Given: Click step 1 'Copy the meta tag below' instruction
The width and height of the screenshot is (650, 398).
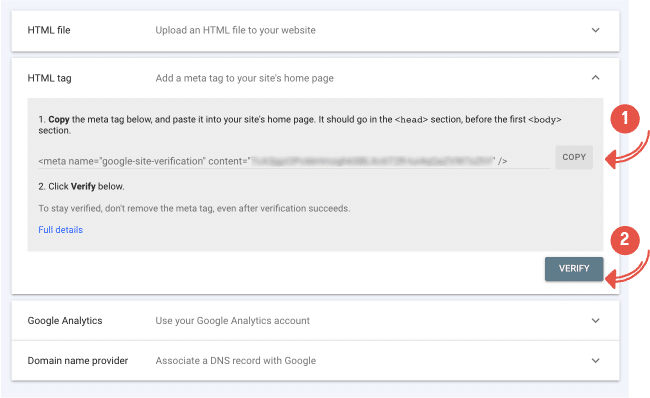Looking at the screenshot, I should coord(300,125).
